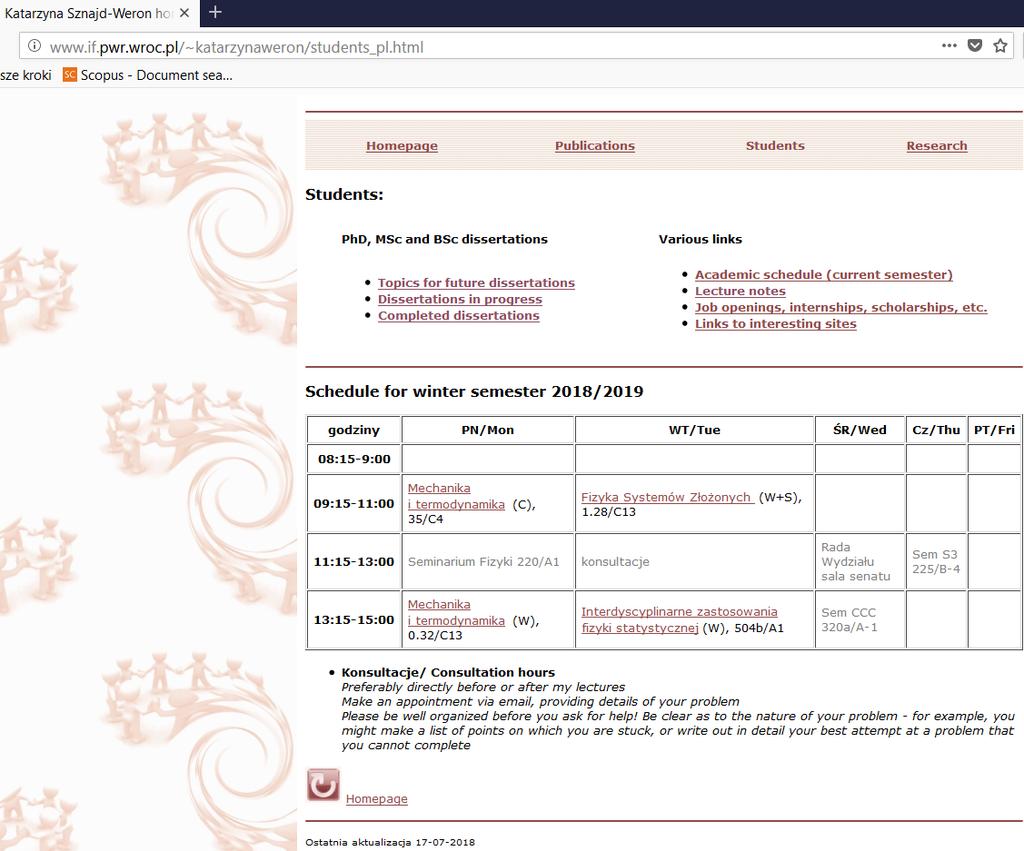Go to the Publications menu item
Image resolution: width=1024 pixels, height=851 pixels.
[x=594, y=146]
